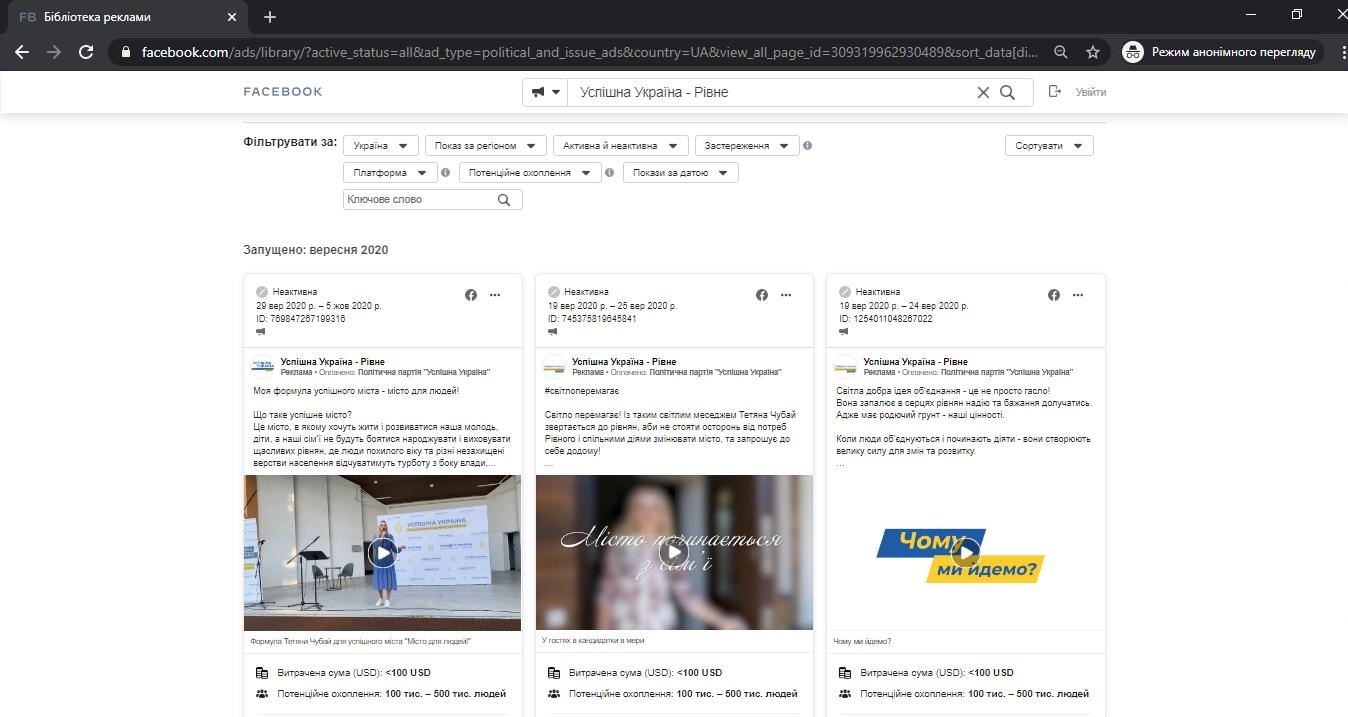Image resolution: width=1348 pixels, height=717 pixels.
Task: Click megaphone icon under ID 1254011048267022
Action: (845, 332)
